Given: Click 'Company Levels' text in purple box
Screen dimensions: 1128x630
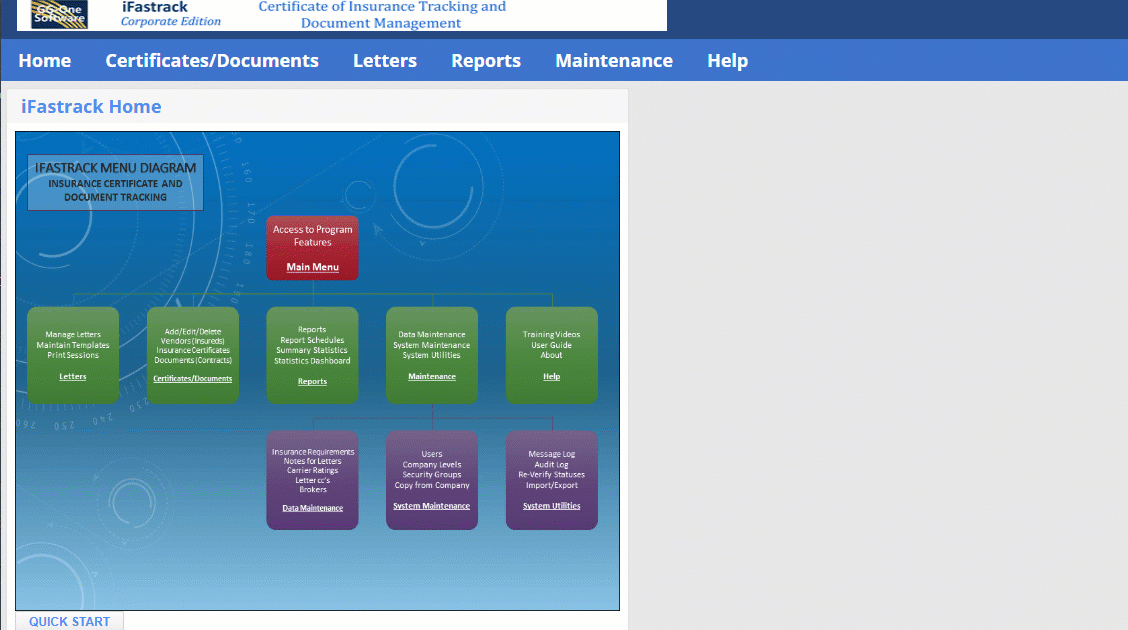Looking at the screenshot, I should 432,465.
